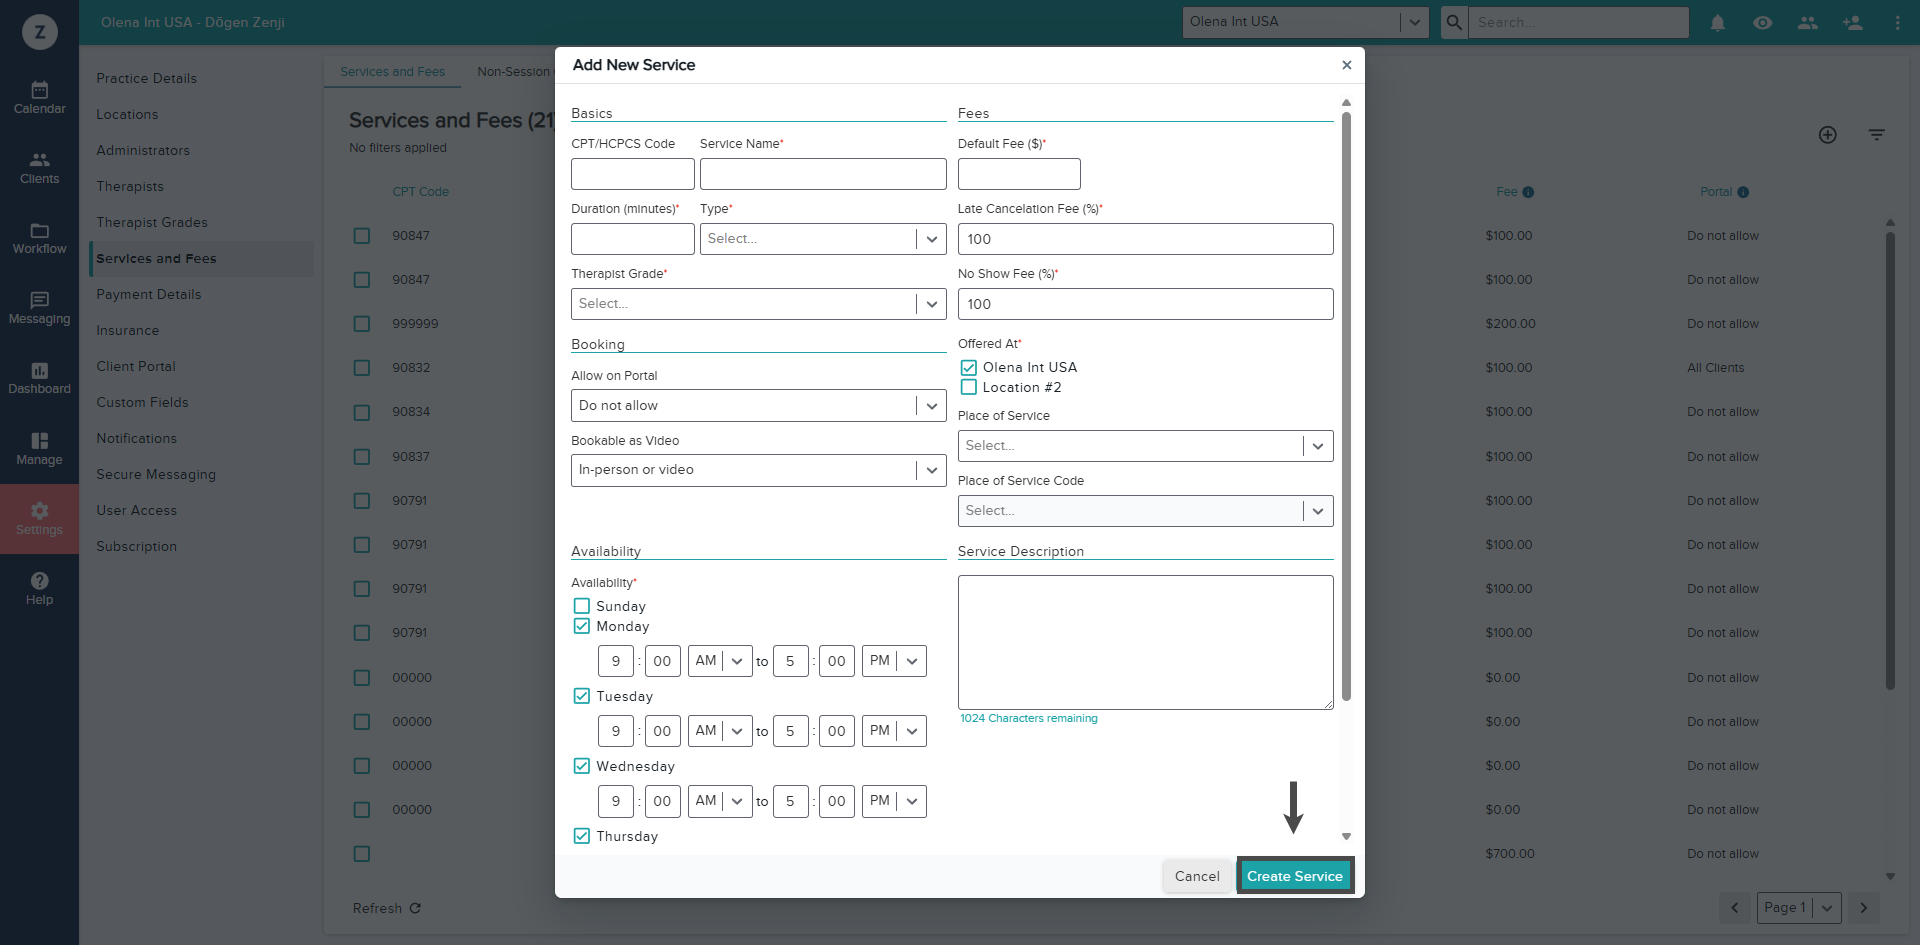Expand the Therapist Grade dropdown
Image resolution: width=1920 pixels, height=945 pixels.
758,304
